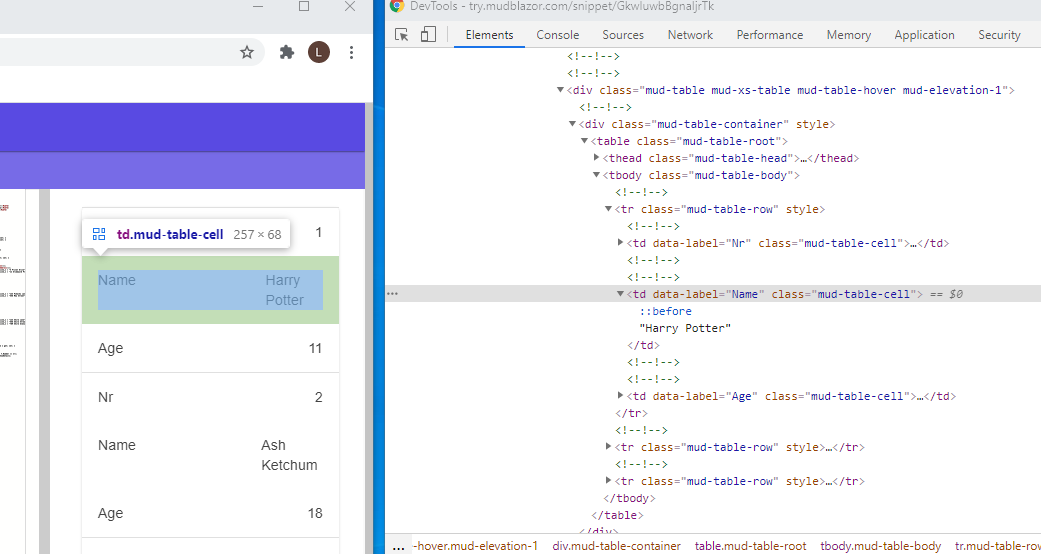
Task: Select the closing </table> tag
Action: coord(617,515)
